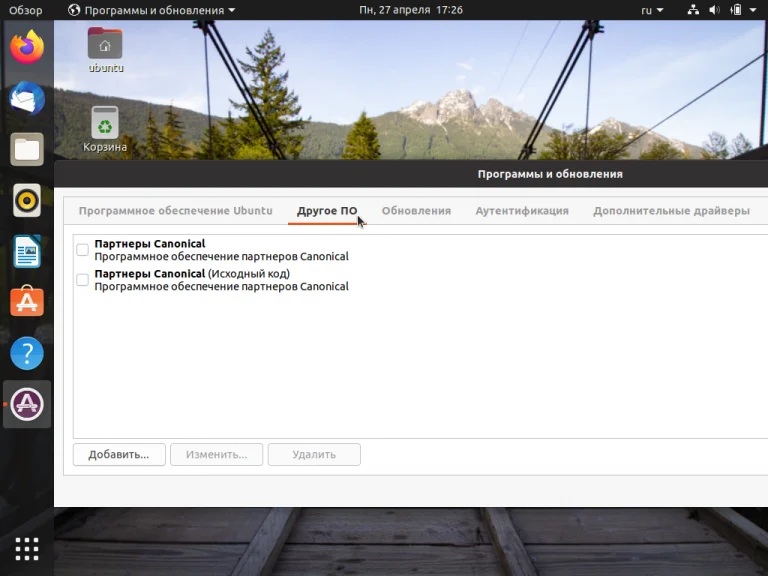Click the battery icon in top bar
This screenshot has width=768, height=576.
click(x=736, y=10)
